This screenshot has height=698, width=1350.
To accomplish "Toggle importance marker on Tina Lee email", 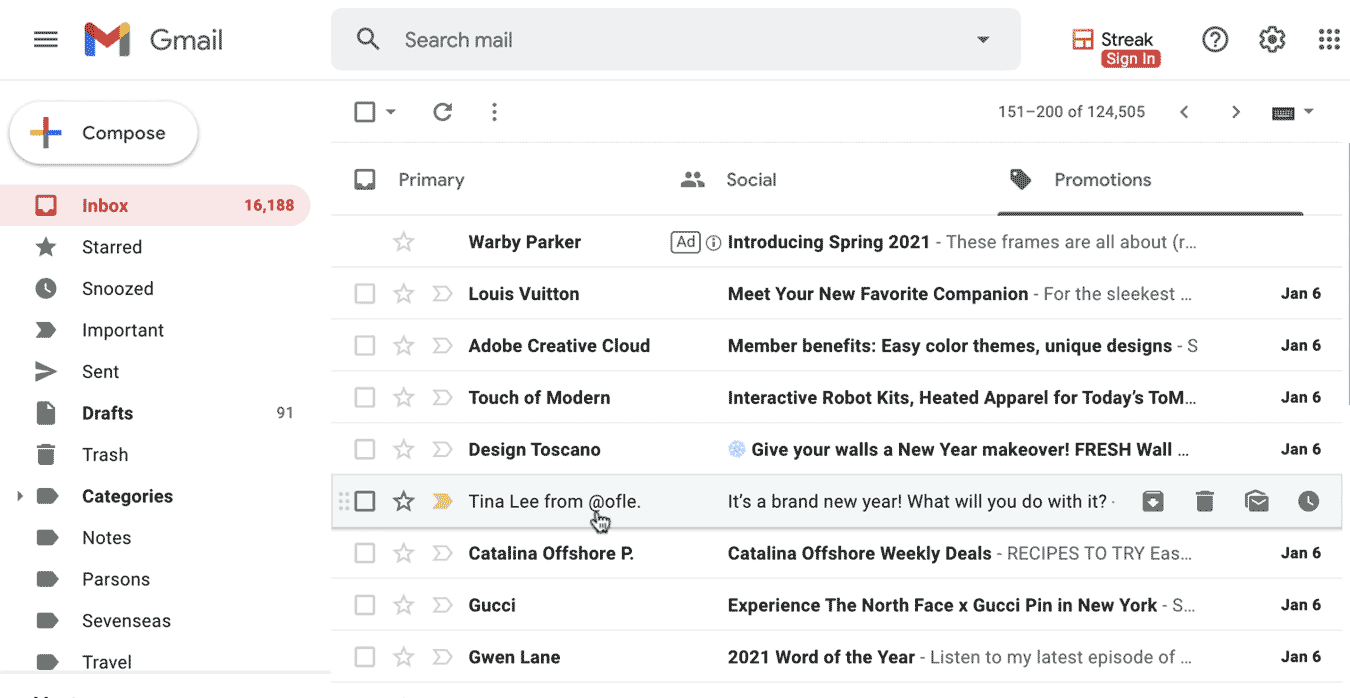I will (442, 501).
